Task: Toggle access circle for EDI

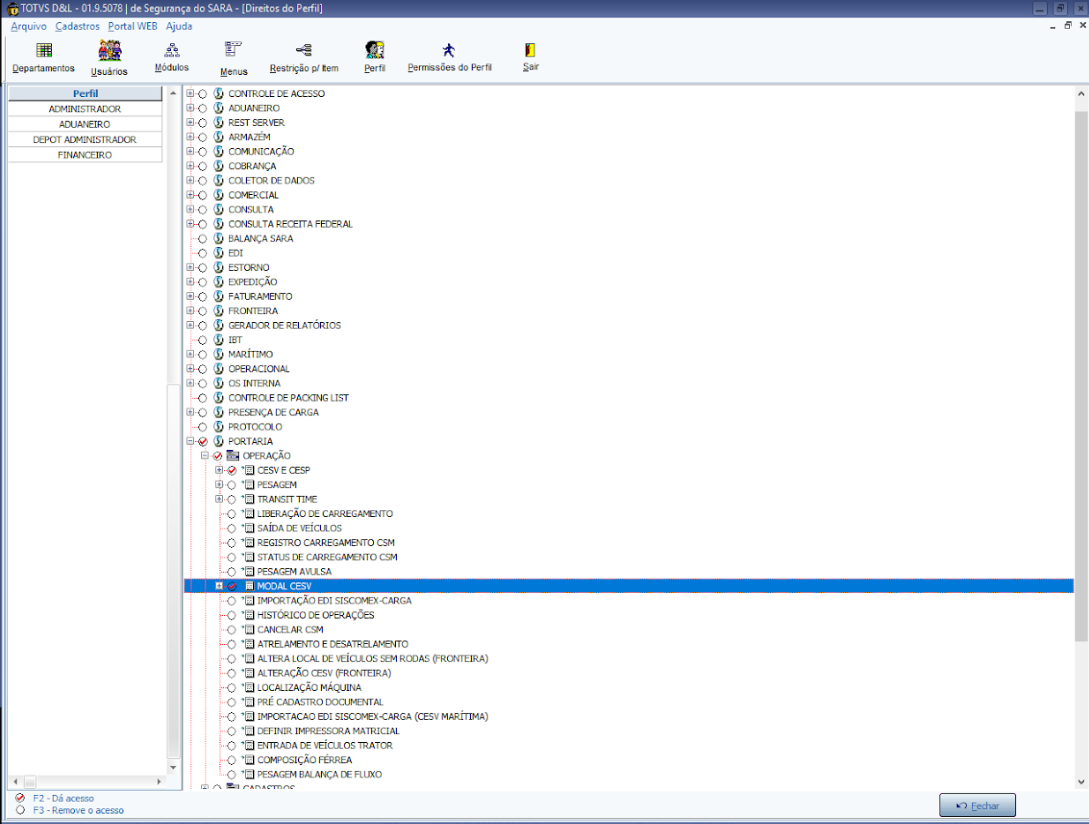Action: [202, 253]
